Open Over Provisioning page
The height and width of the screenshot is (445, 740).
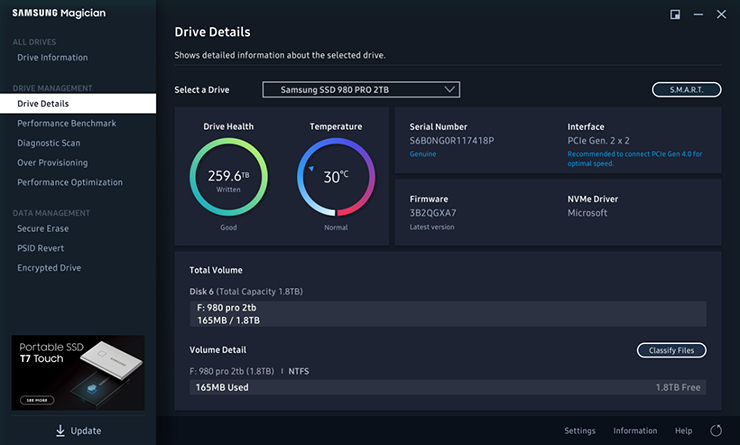[52, 163]
